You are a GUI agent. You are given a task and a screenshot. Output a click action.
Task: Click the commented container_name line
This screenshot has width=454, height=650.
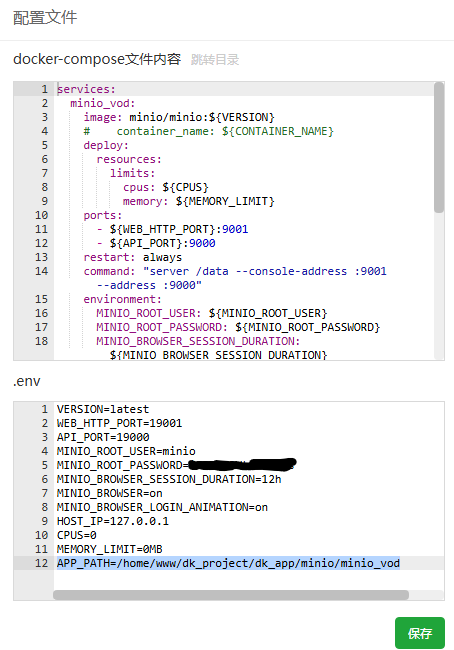(209, 131)
